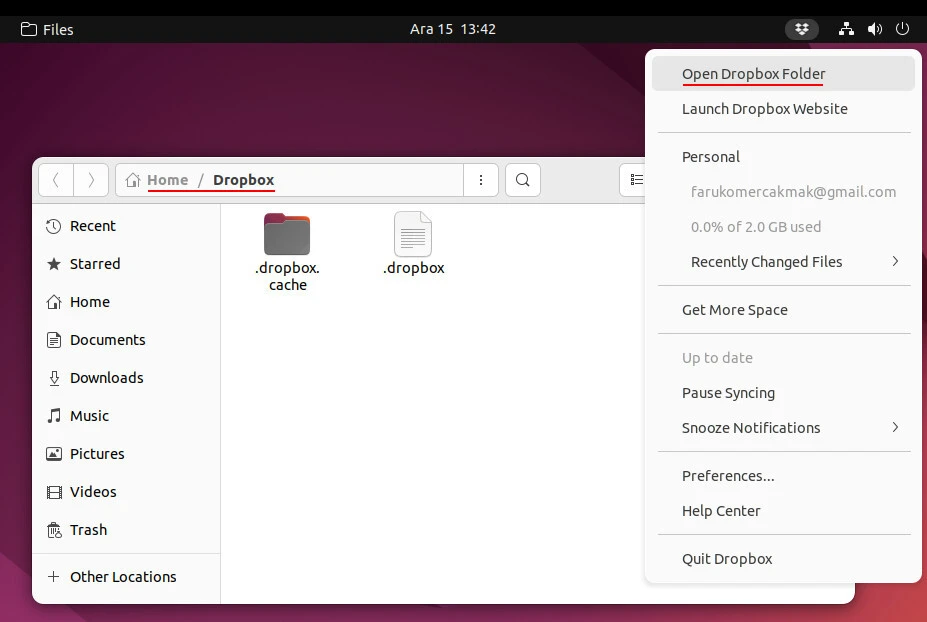Go back using the left arrow button
The height and width of the screenshot is (622, 927).
(x=56, y=180)
